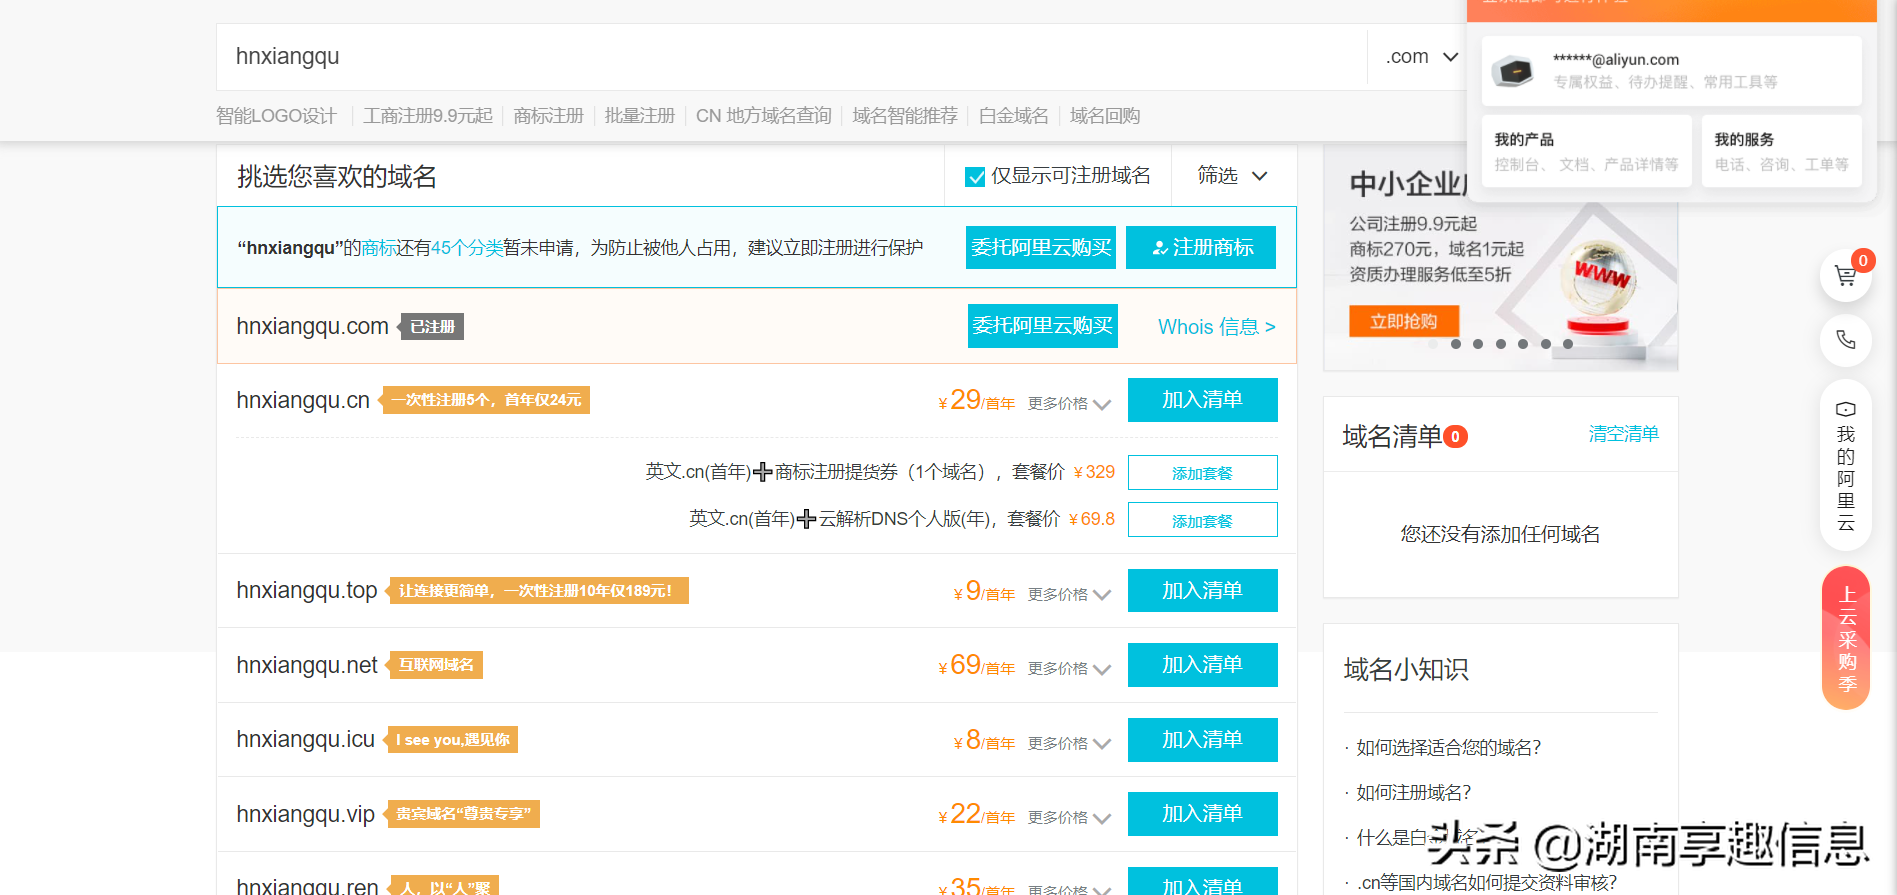Open 如何选择适合您的域名? article
Image resolution: width=1897 pixels, height=895 pixels.
click(x=1448, y=748)
